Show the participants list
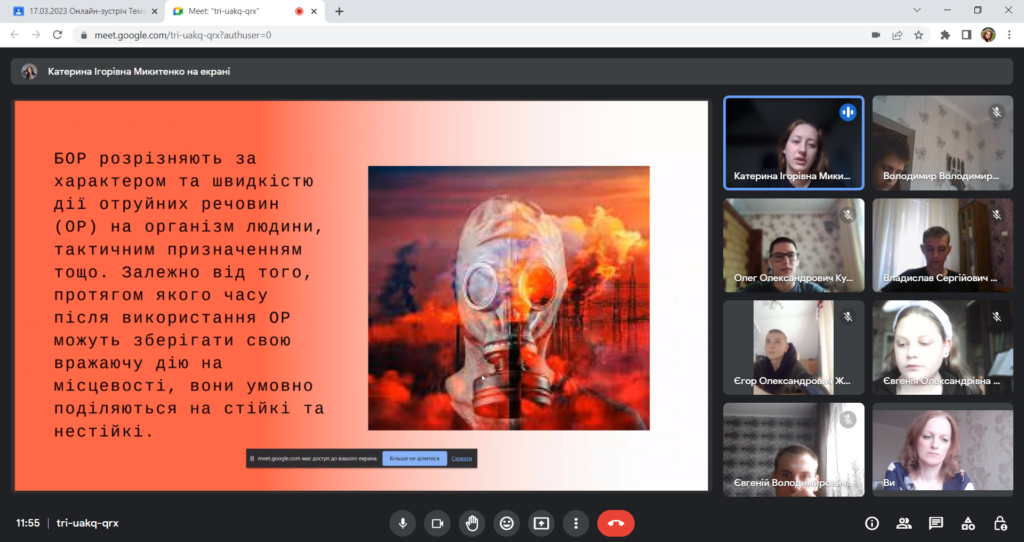 click(x=904, y=523)
